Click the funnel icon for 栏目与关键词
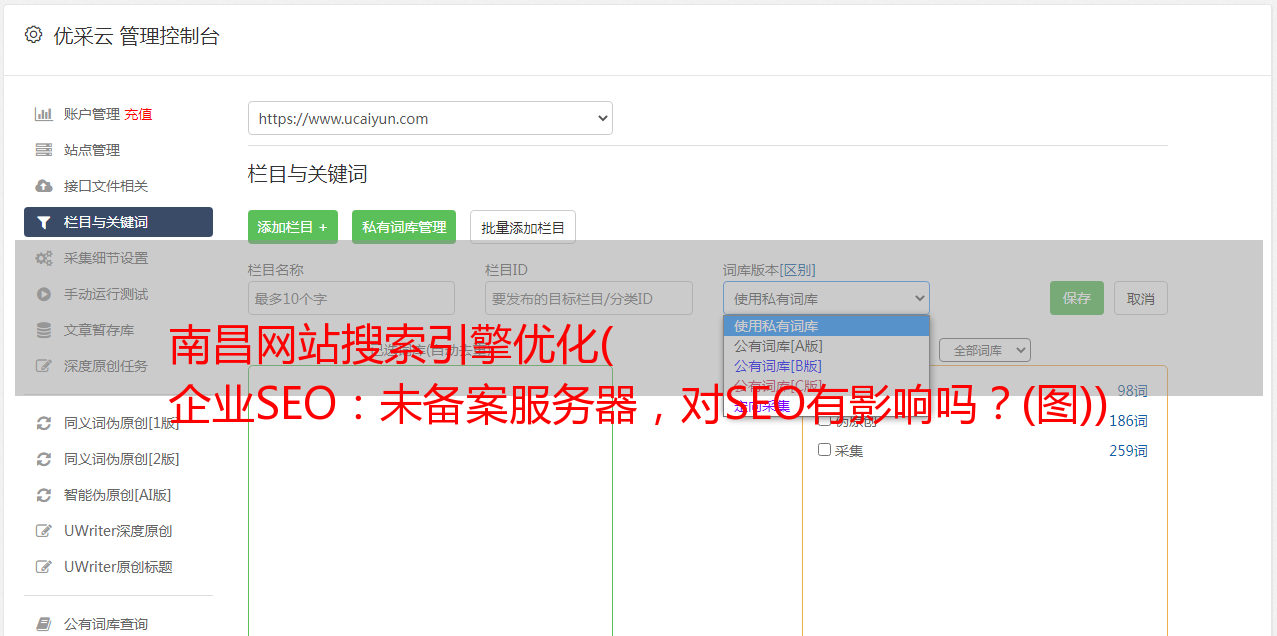 point(43,222)
